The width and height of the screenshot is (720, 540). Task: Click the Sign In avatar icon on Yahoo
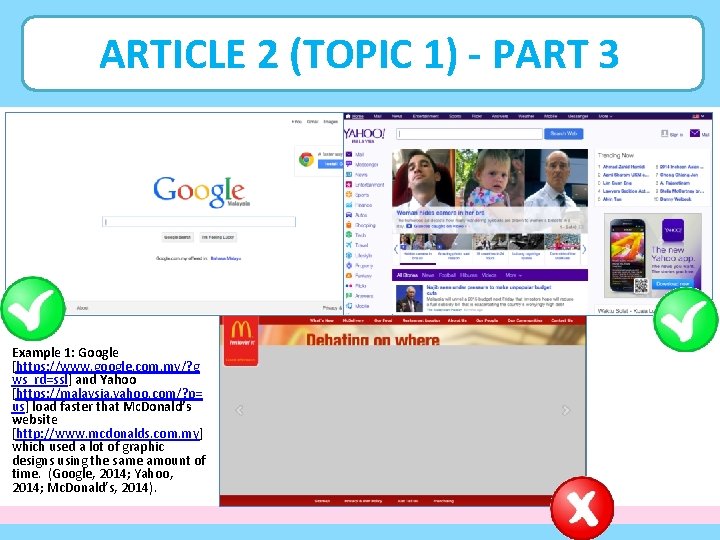tap(664, 133)
